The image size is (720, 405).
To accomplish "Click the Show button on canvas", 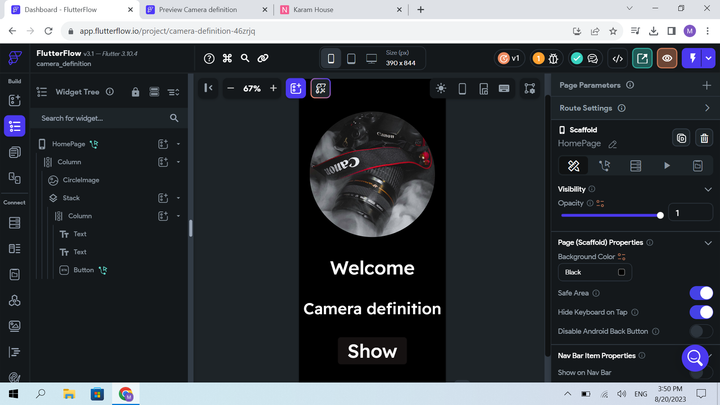I will point(372,351).
